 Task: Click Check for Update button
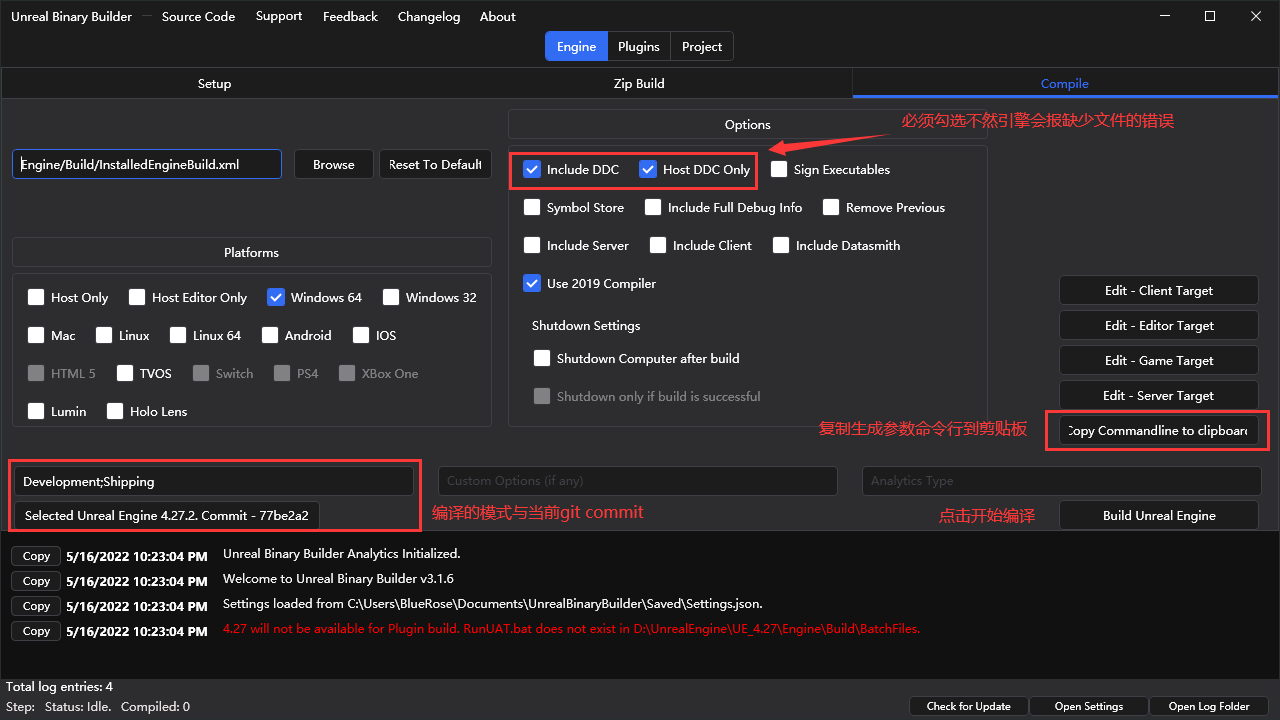tap(969, 706)
